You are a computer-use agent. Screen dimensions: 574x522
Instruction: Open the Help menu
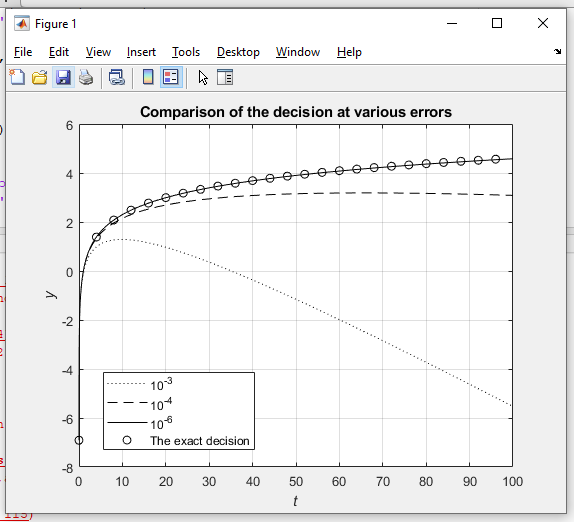click(349, 52)
